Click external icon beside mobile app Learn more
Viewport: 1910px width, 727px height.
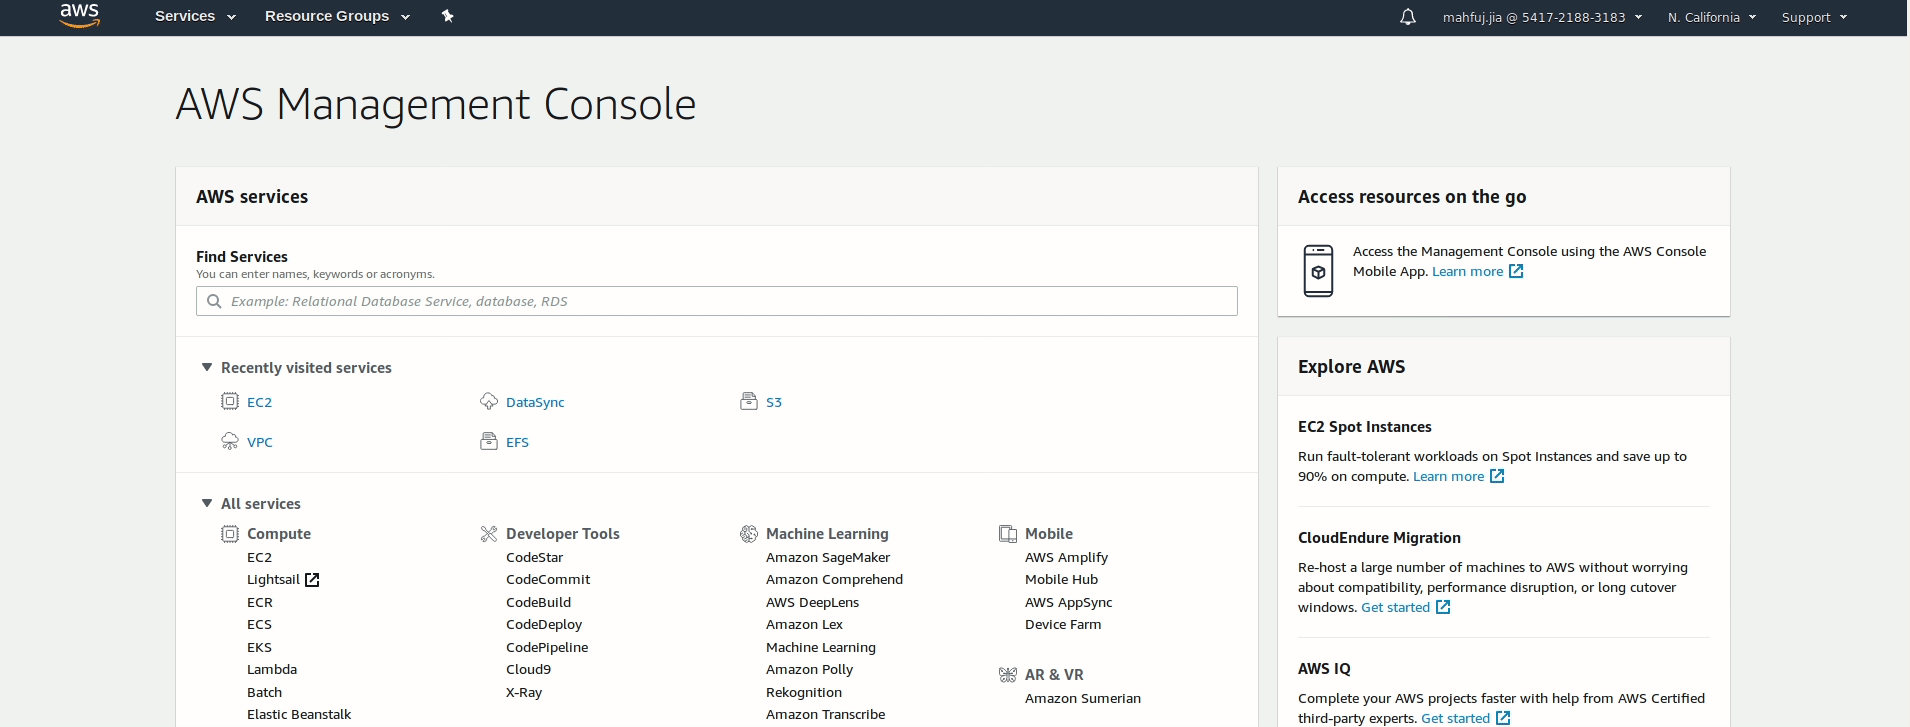(1516, 271)
